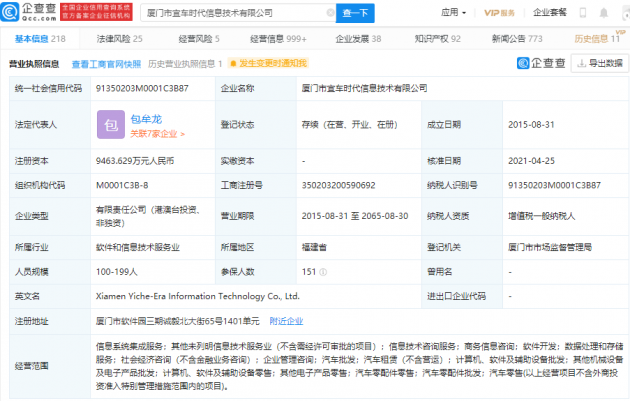Select registration number 350203200590692

click(338, 185)
